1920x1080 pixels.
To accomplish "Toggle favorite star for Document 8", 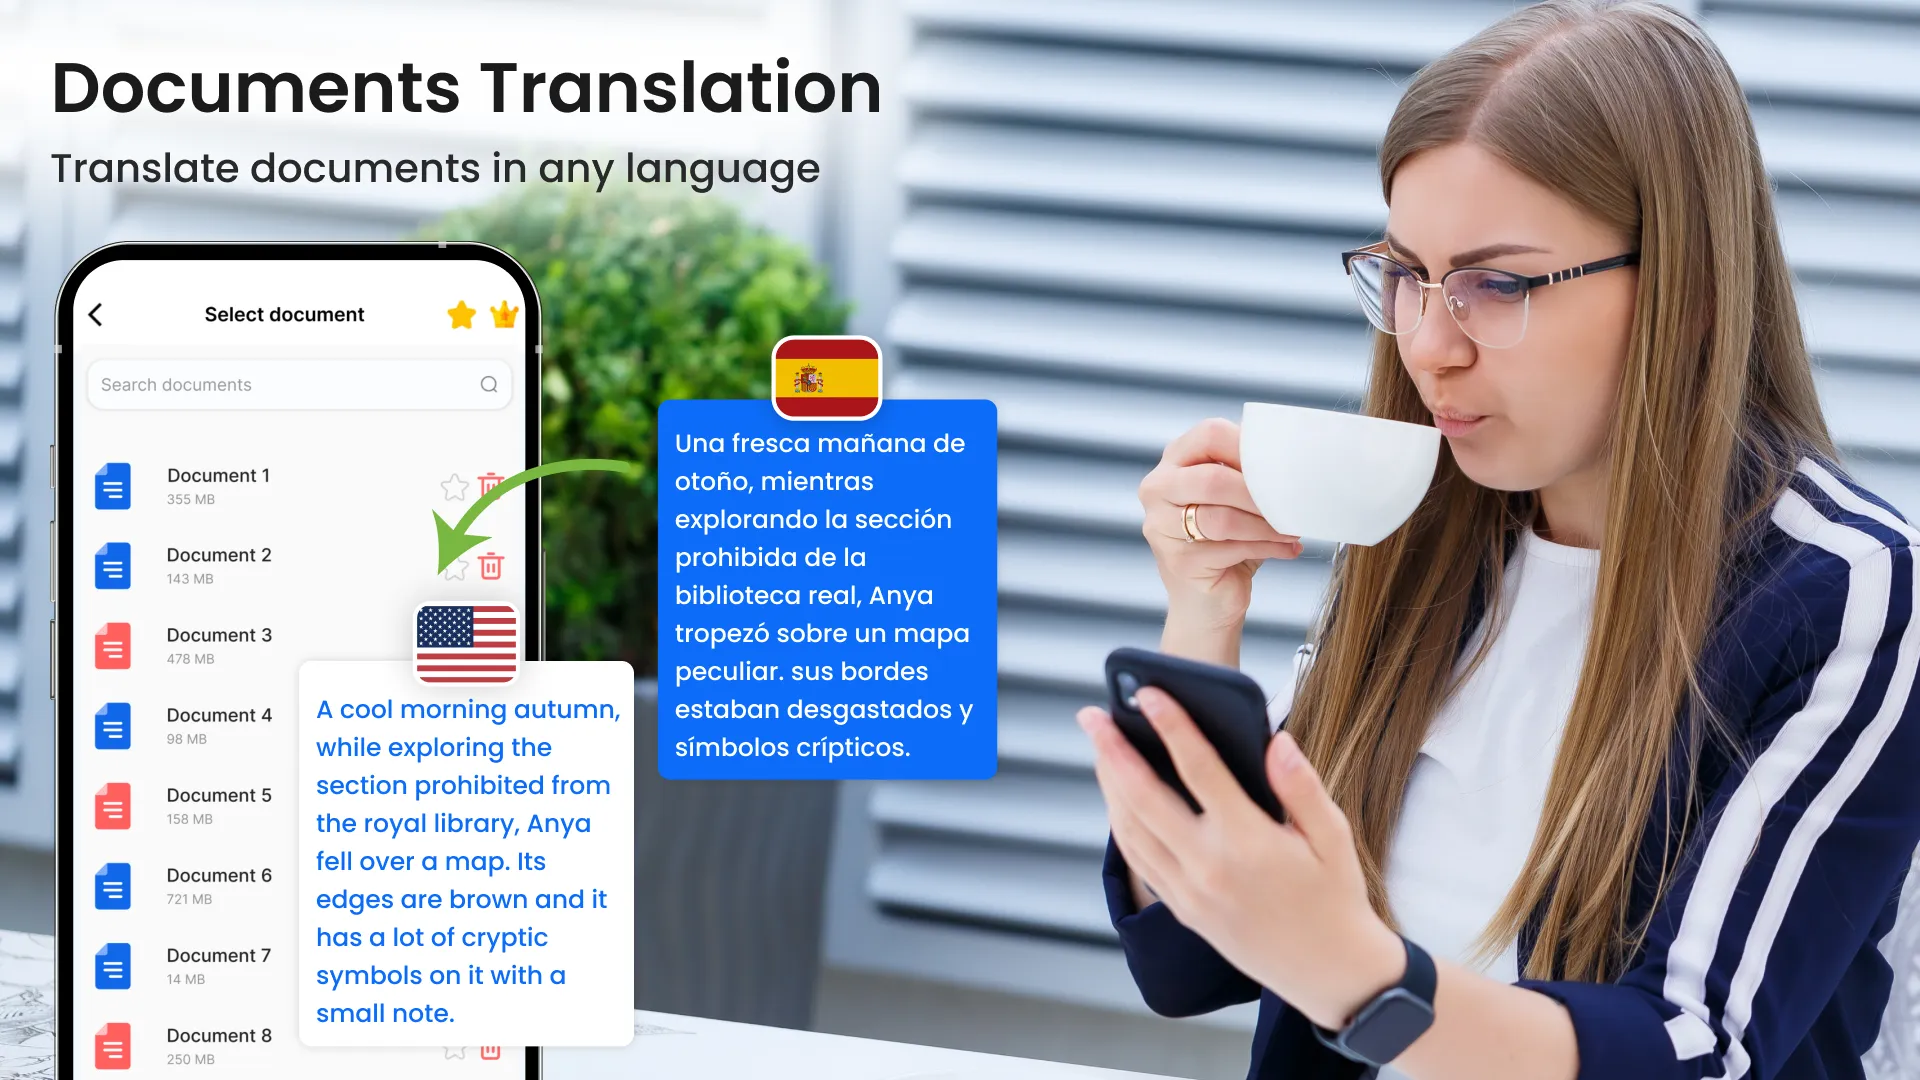I will (x=454, y=1046).
